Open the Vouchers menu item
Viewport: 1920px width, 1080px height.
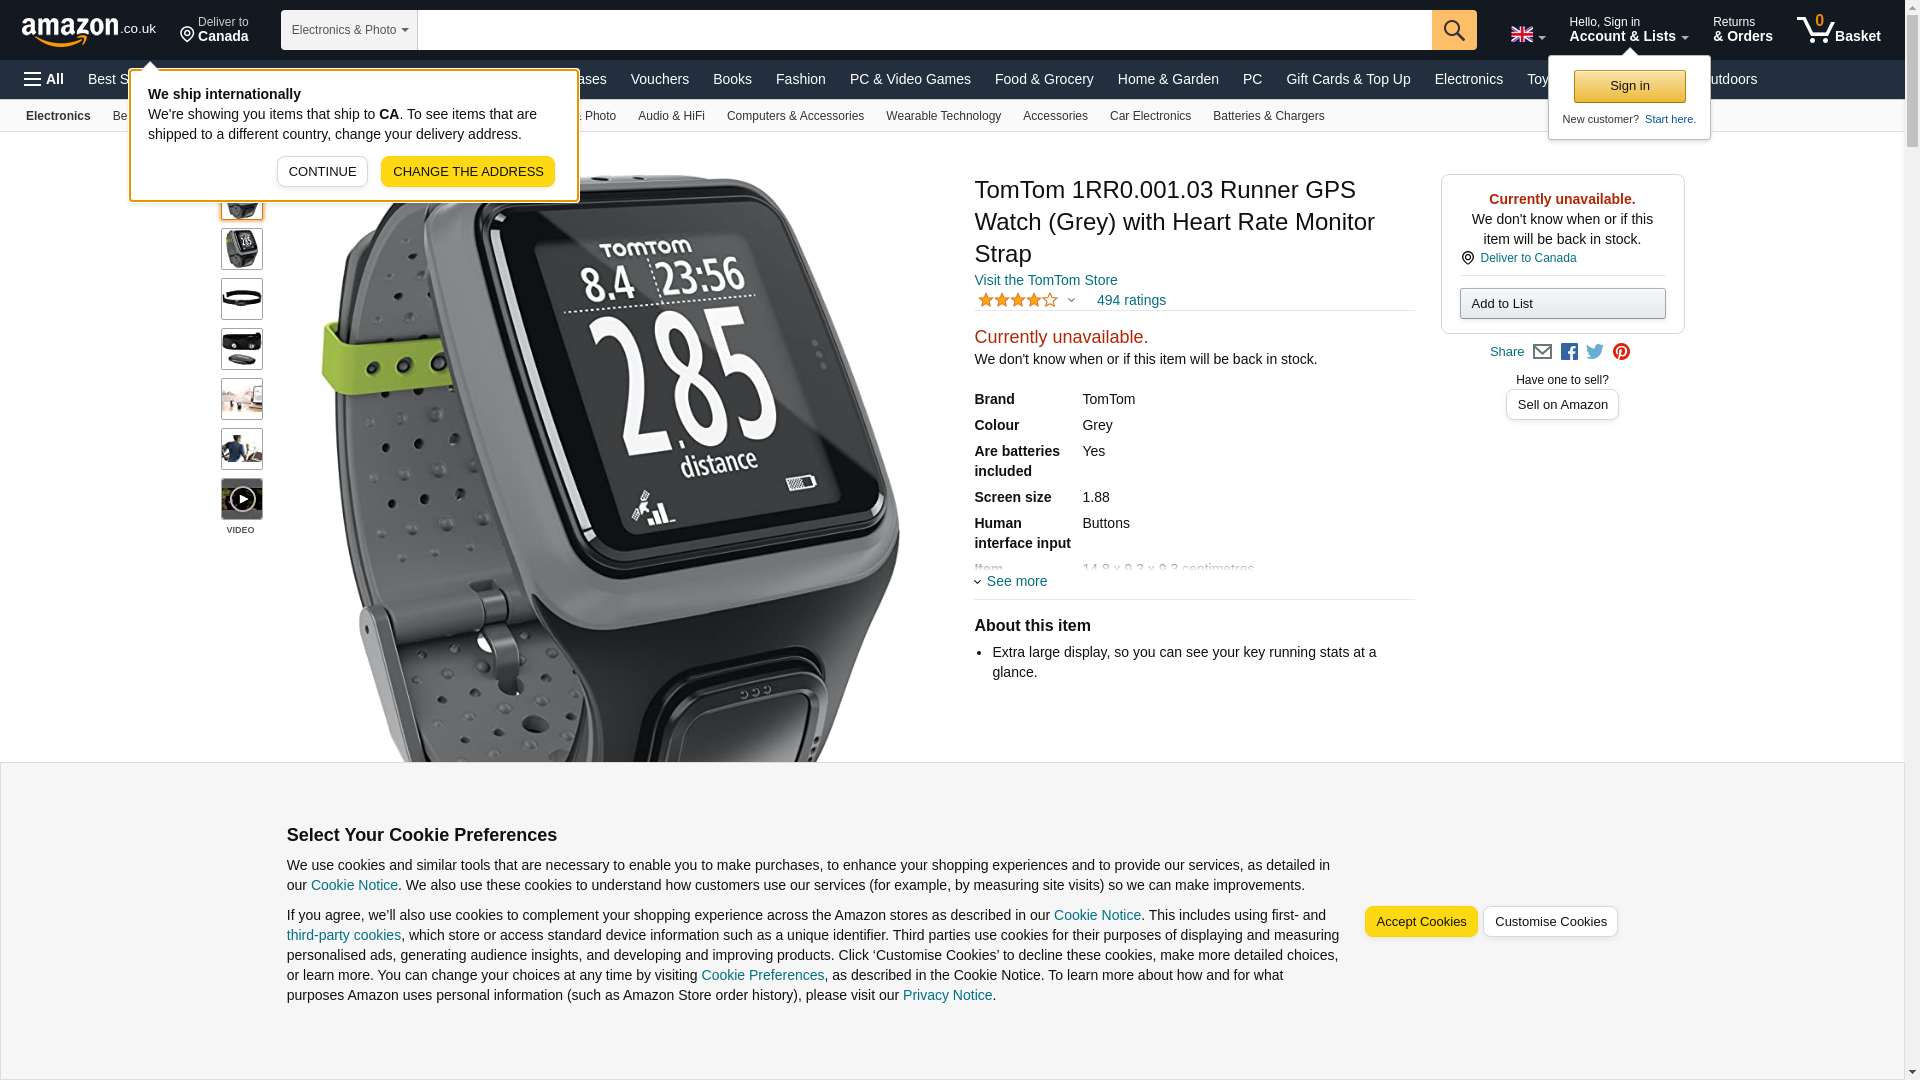660,79
